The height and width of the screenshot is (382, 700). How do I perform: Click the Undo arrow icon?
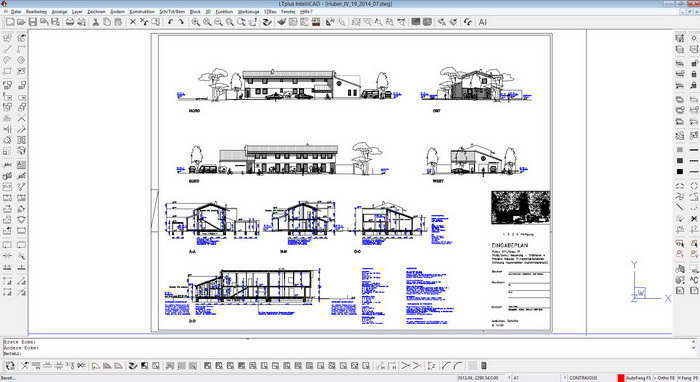[171, 22]
